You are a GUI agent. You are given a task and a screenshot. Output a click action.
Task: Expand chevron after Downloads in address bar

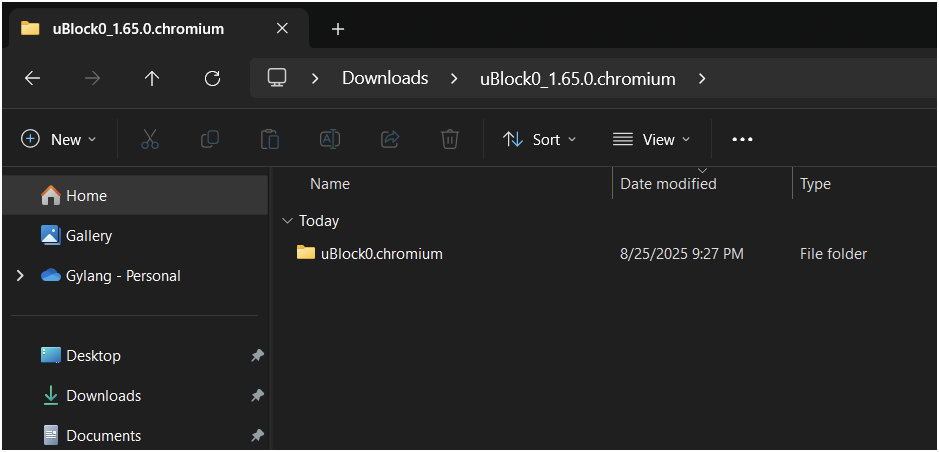[x=454, y=78]
